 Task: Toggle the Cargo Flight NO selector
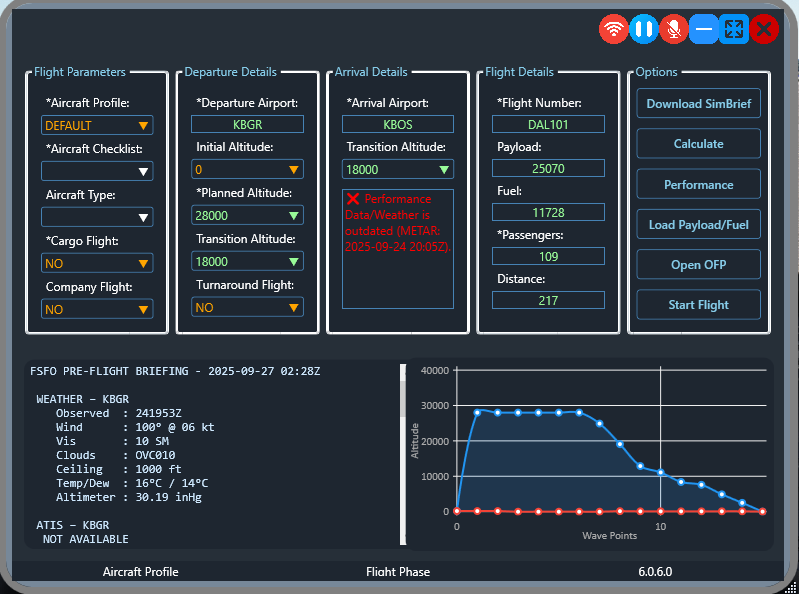click(x=97, y=263)
